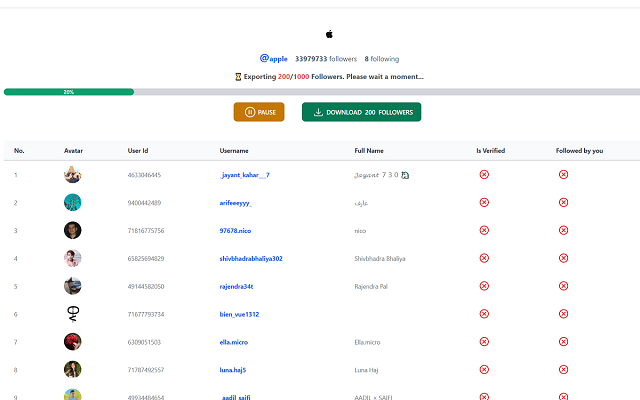Open username arifeeyyy_
The image size is (640, 400).
coord(236,203)
